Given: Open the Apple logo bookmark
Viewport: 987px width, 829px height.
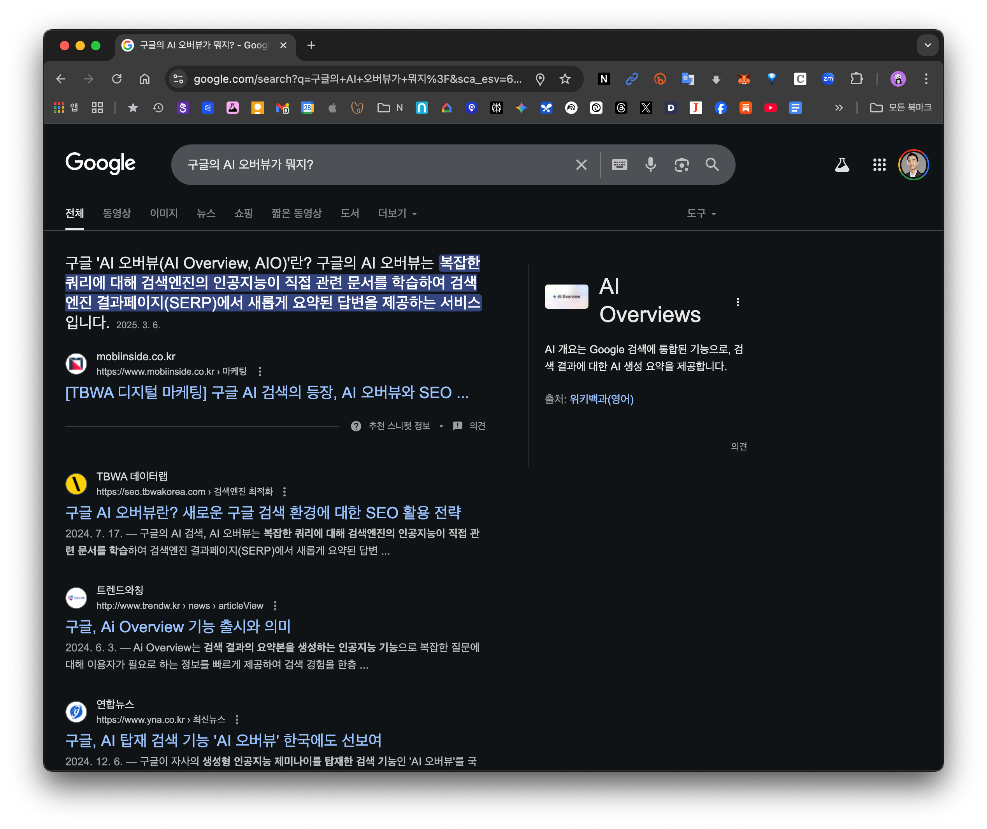Looking at the screenshot, I should tap(332, 108).
